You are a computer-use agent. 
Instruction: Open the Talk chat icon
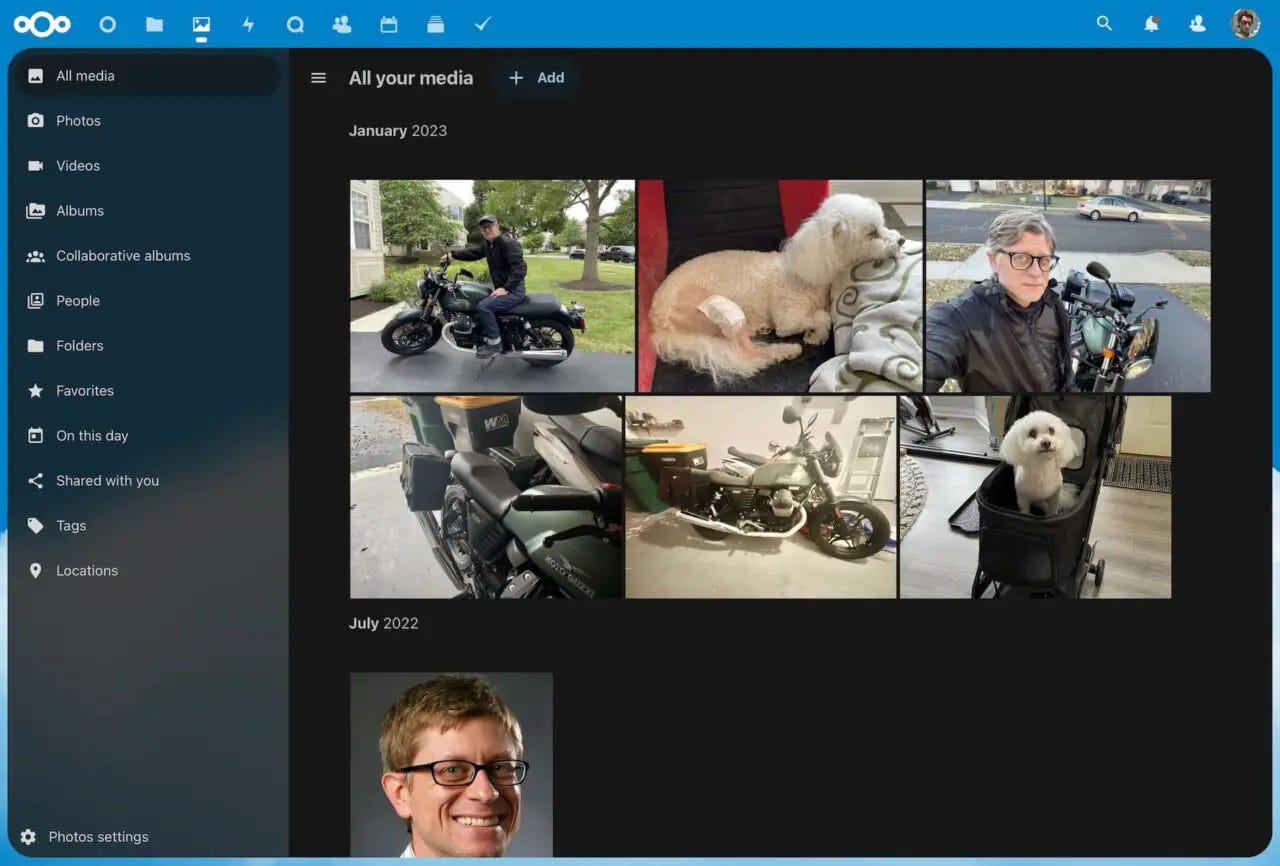[x=295, y=24]
